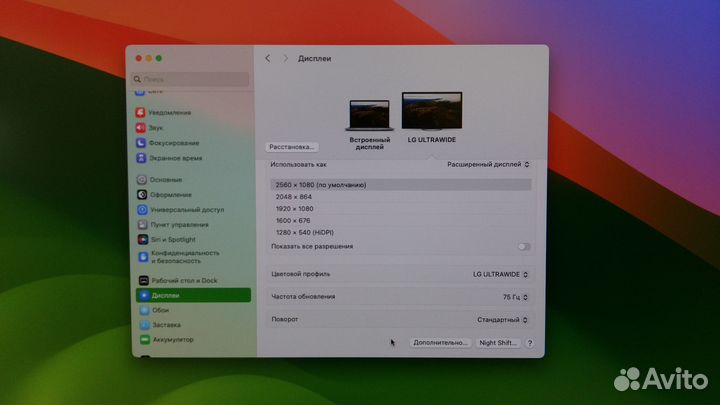This screenshot has width=720, height=405.
Task: Click the Уведомления sidebar icon
Action: pyautogui.click(x=141, y=112)
